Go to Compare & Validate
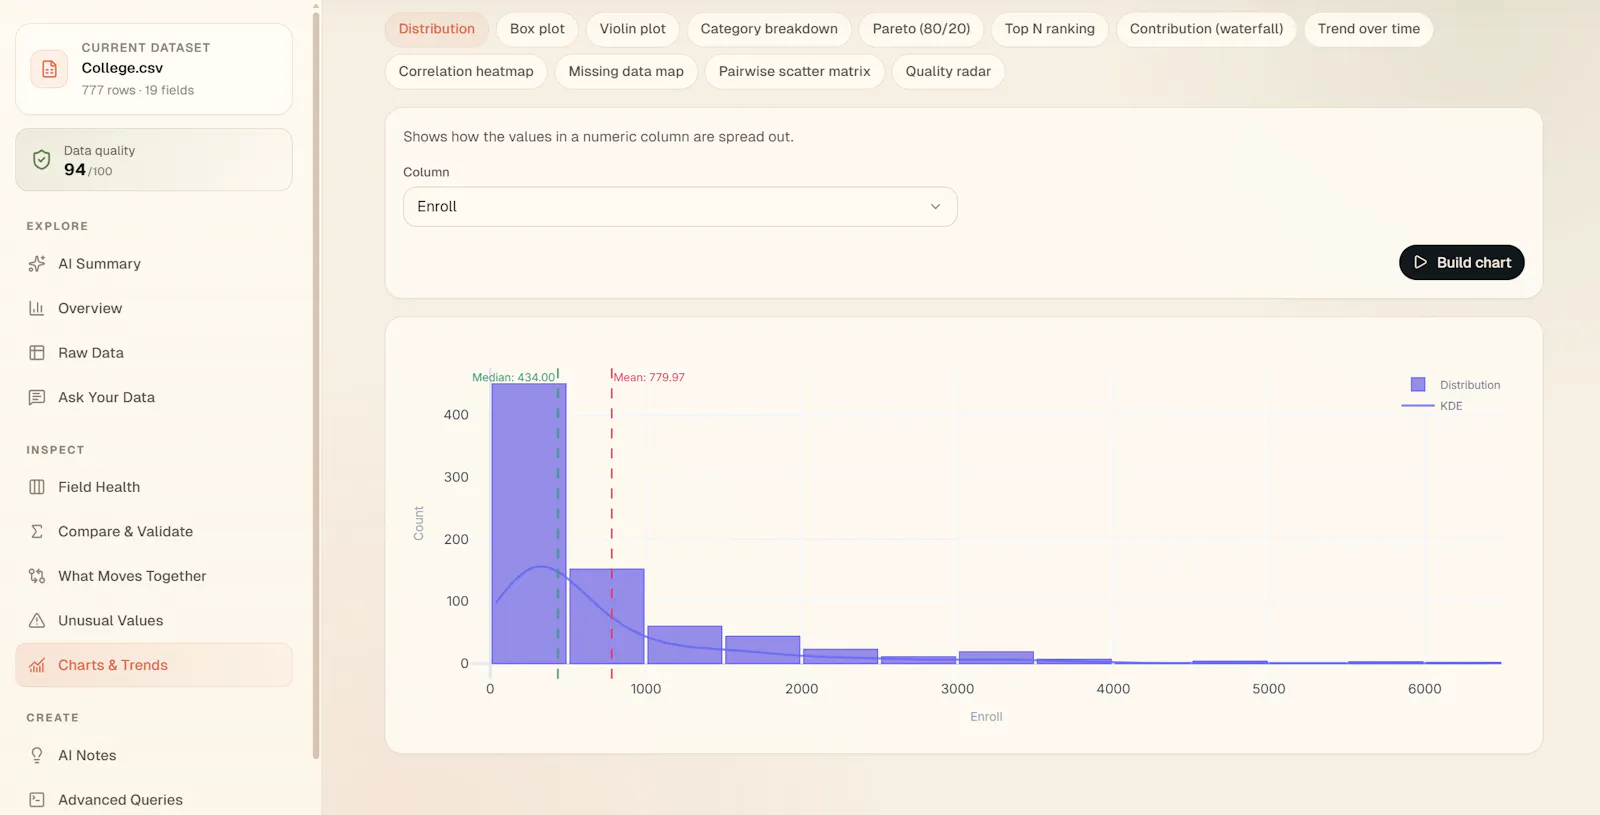The height and width of the screenshot is (815, 1600). (x=154, y=531)
